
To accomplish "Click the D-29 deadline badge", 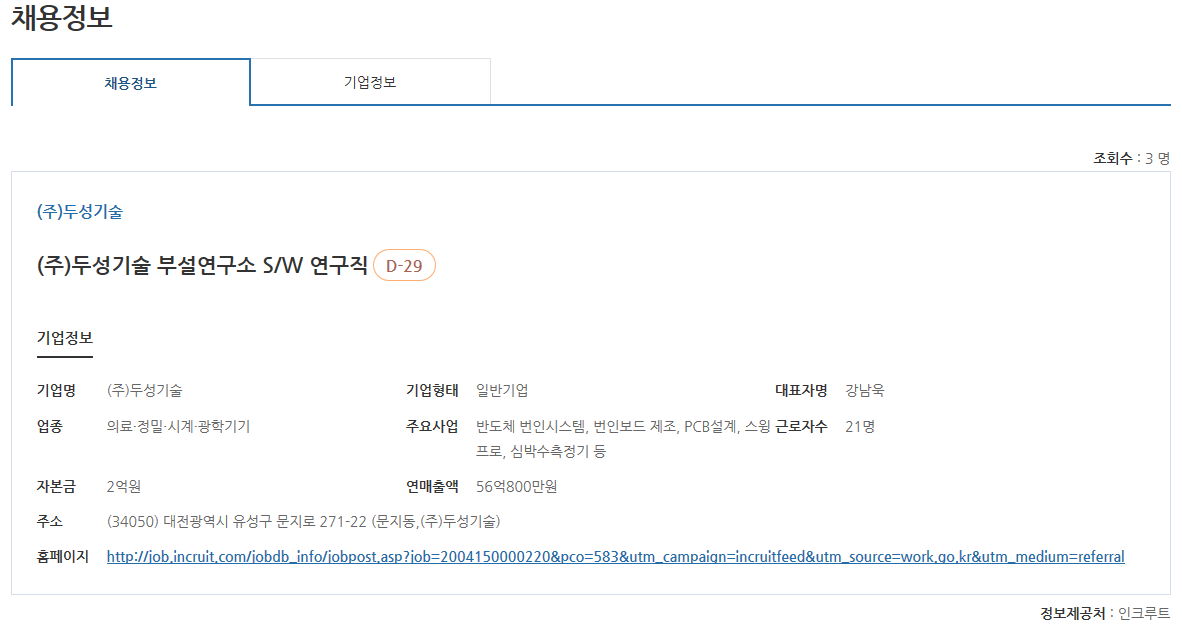I will coord(404,265).
